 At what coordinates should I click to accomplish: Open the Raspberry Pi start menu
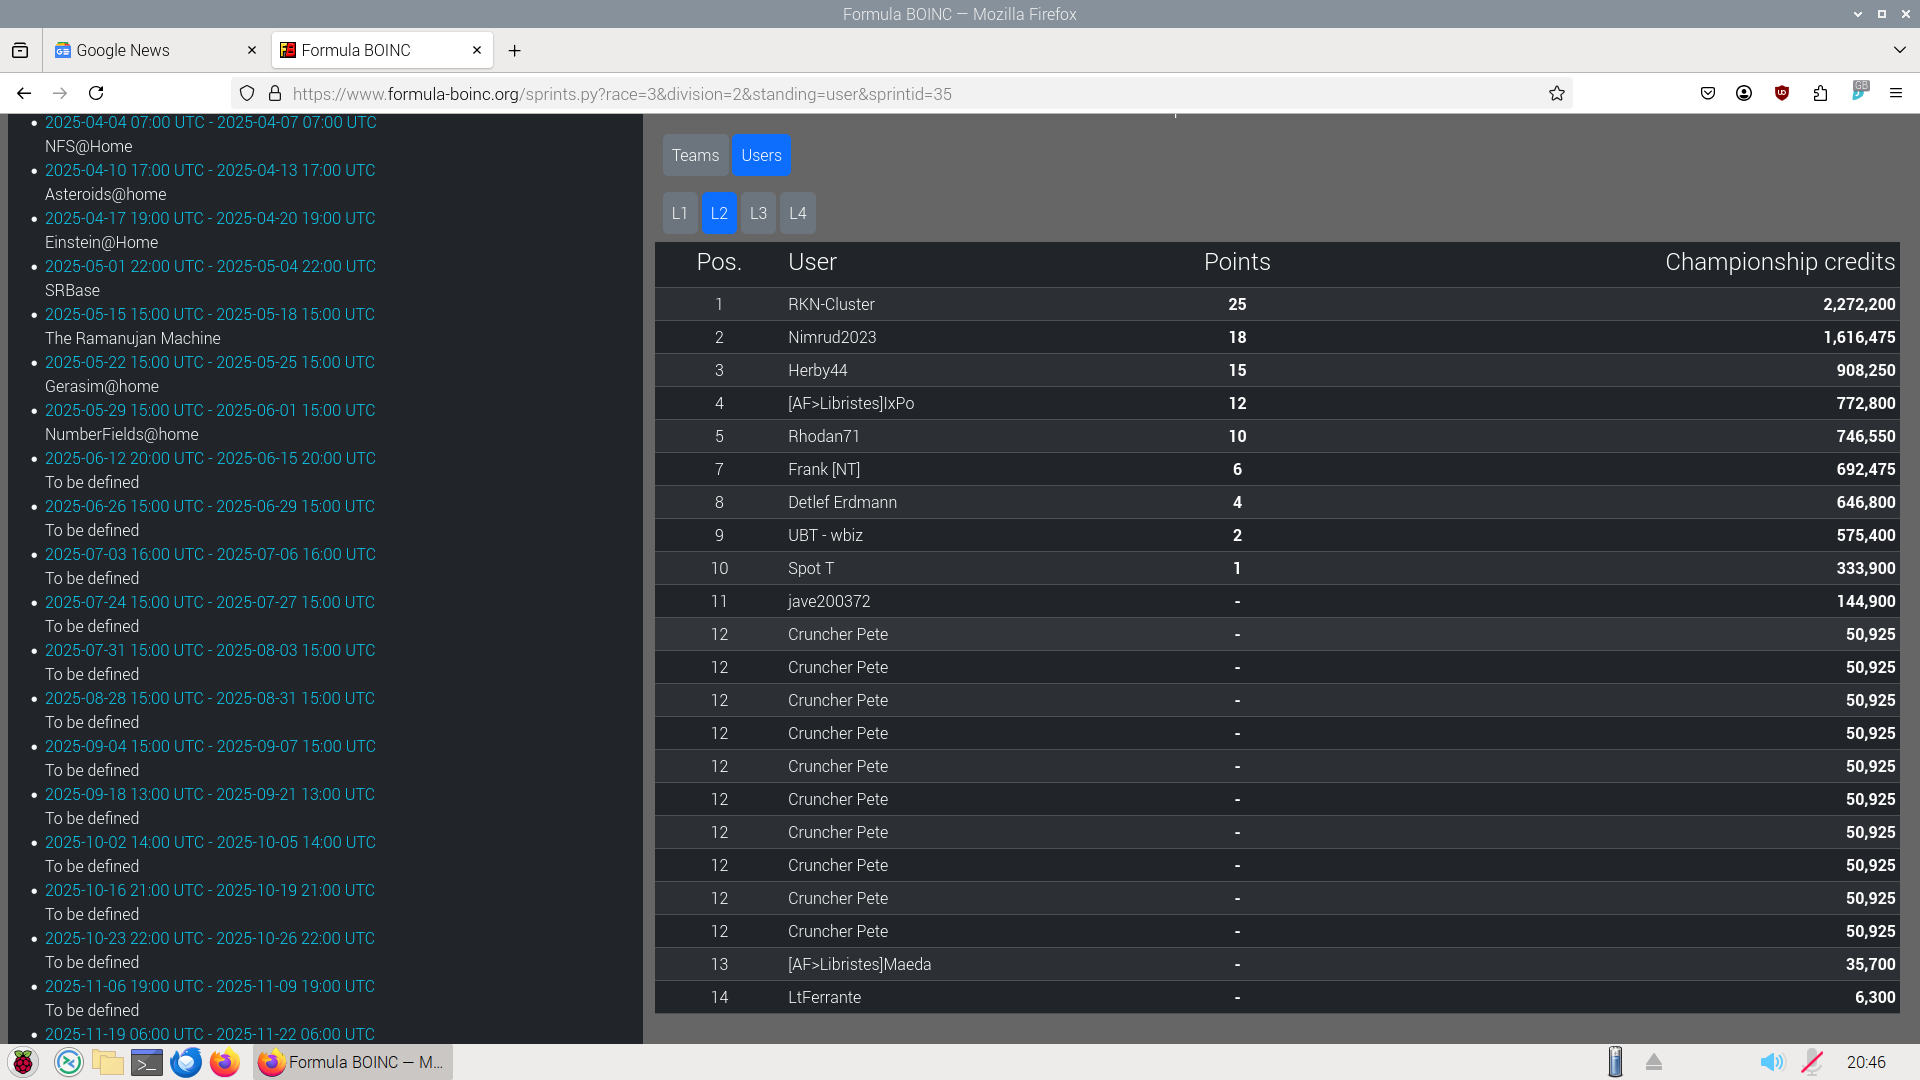pos(23,1062)
